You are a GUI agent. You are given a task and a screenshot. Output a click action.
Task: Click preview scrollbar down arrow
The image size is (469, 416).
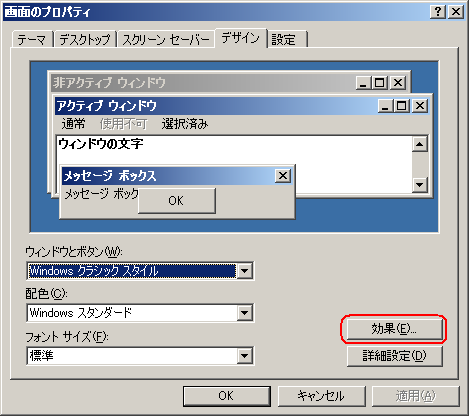point(420,185)
